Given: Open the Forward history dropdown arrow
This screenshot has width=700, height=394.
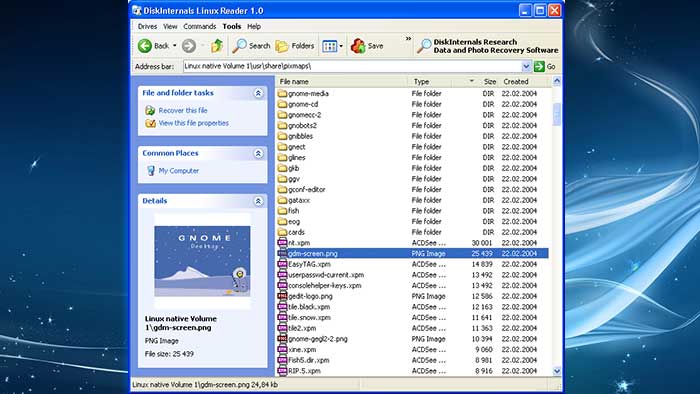Looking at the screenshot, I should pyautogui.click(x=203, y=46).
